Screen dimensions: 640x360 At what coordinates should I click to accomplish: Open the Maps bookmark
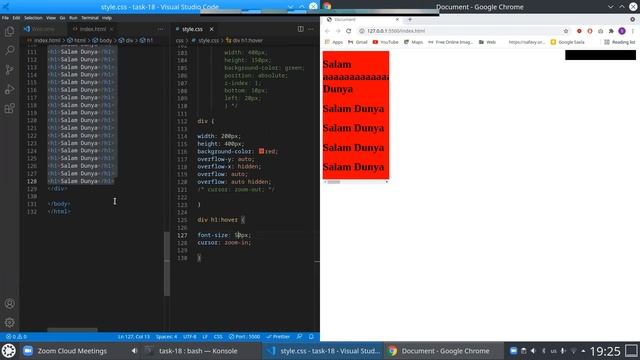point(413,42)
